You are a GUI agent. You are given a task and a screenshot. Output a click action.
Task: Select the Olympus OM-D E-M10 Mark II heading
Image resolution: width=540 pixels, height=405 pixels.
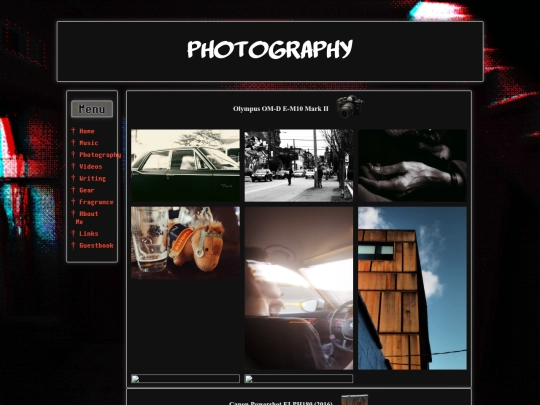click(x=281, y=109)
